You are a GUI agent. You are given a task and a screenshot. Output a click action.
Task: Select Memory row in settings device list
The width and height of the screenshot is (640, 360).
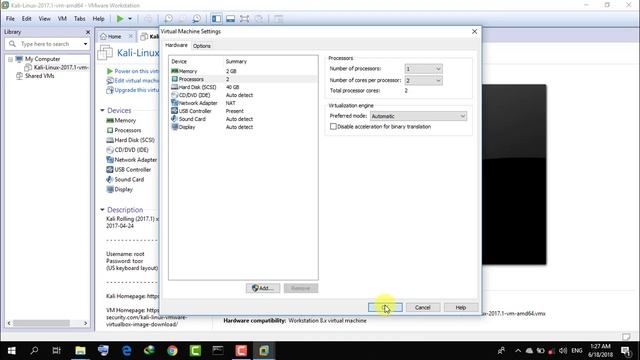point(243,71)
